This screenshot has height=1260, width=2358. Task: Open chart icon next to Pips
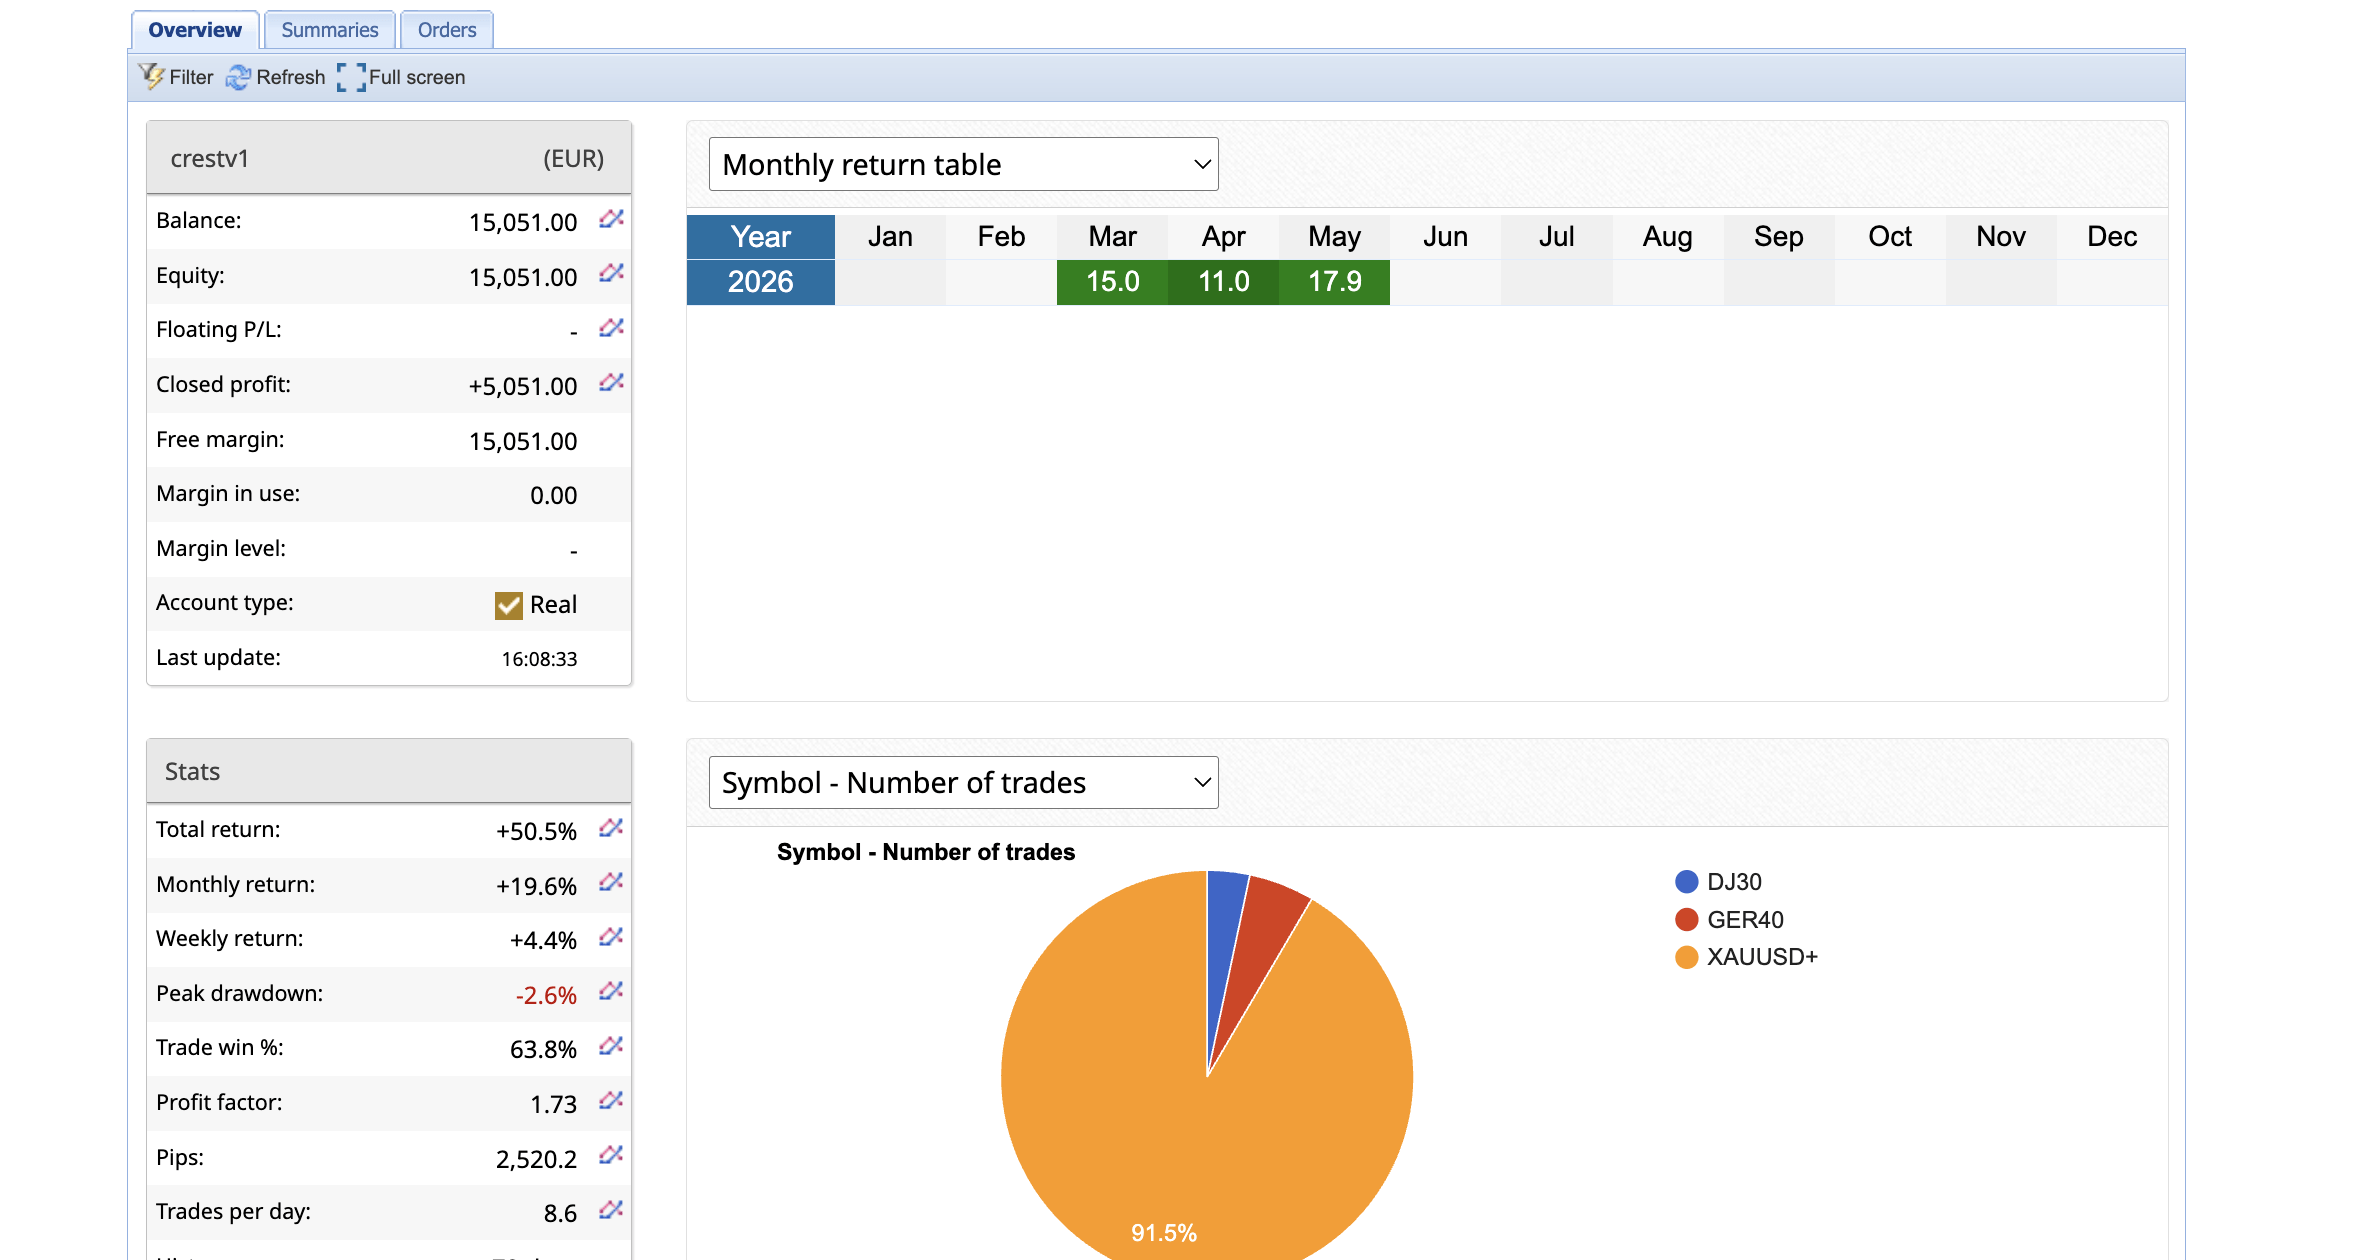[611, 1155]
